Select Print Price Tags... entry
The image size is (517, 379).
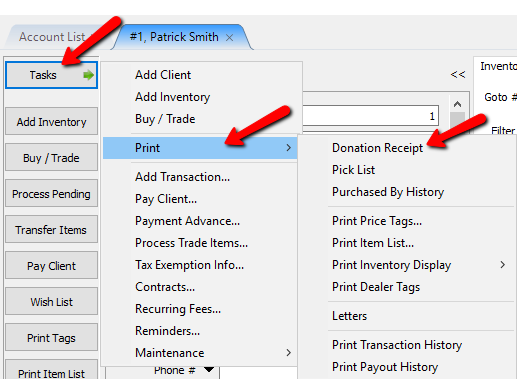coord(407,221)
